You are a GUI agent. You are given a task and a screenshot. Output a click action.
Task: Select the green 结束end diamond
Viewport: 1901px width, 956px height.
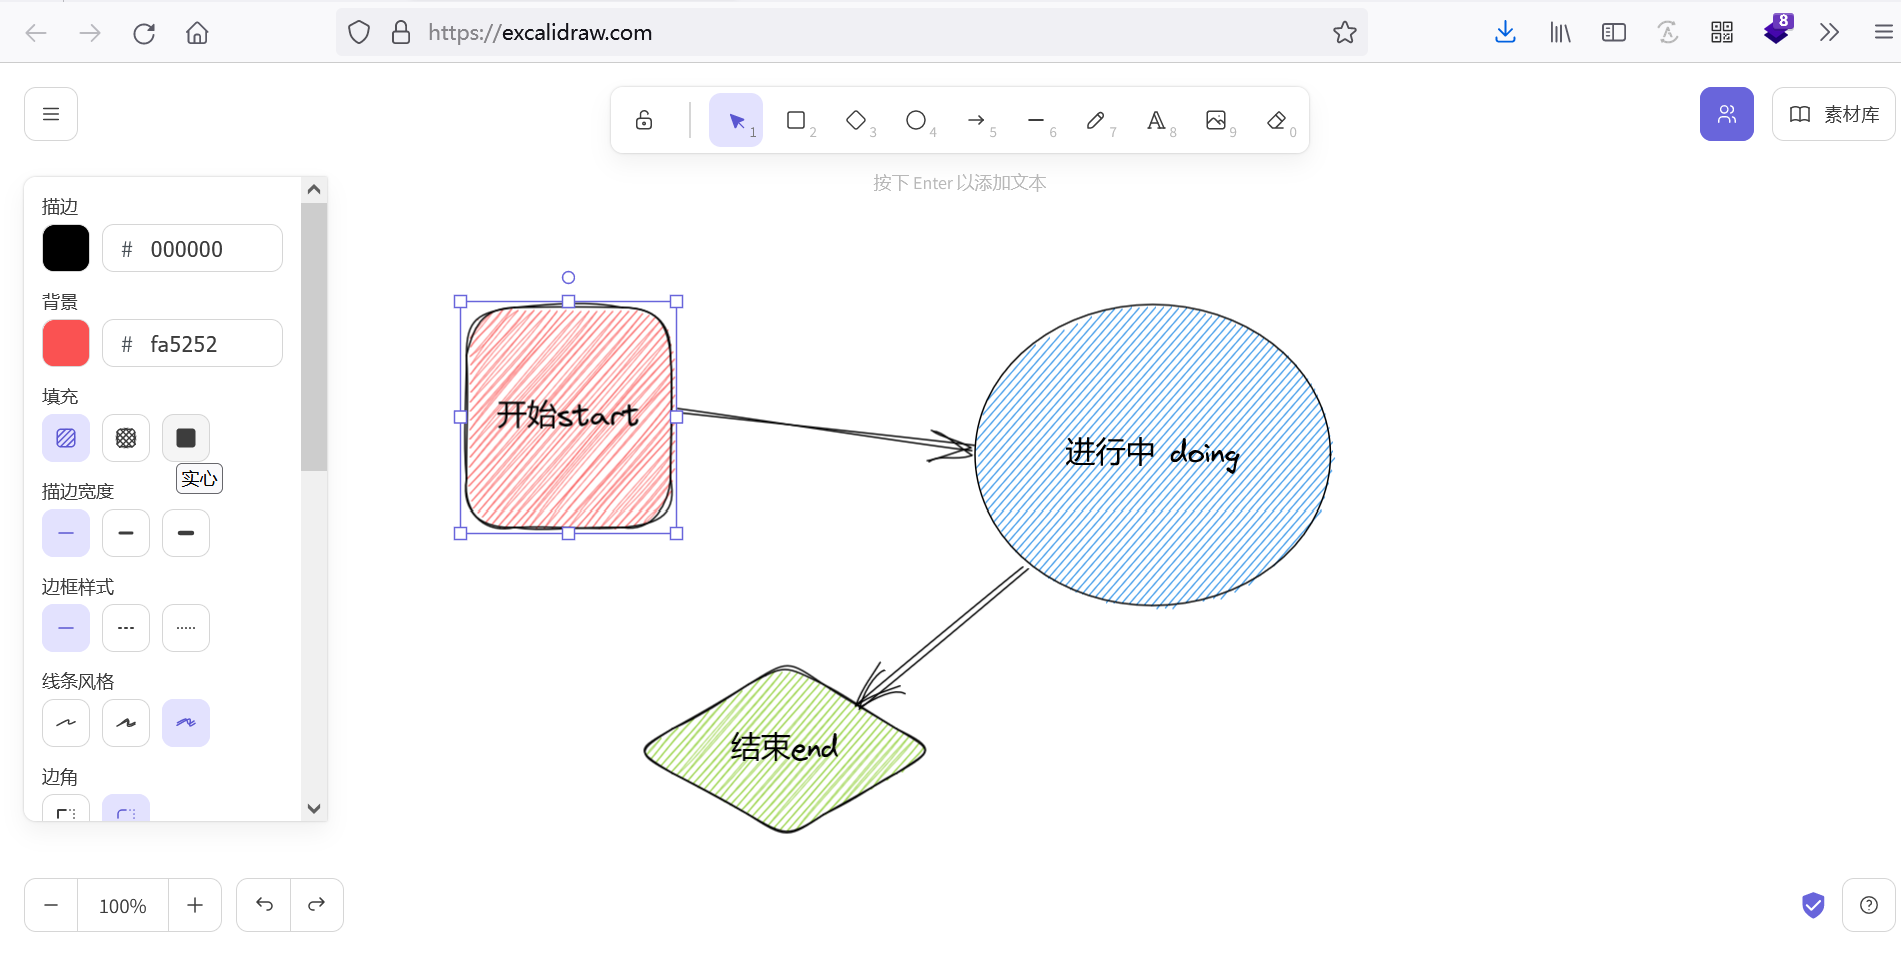click(x=785, y=748)
